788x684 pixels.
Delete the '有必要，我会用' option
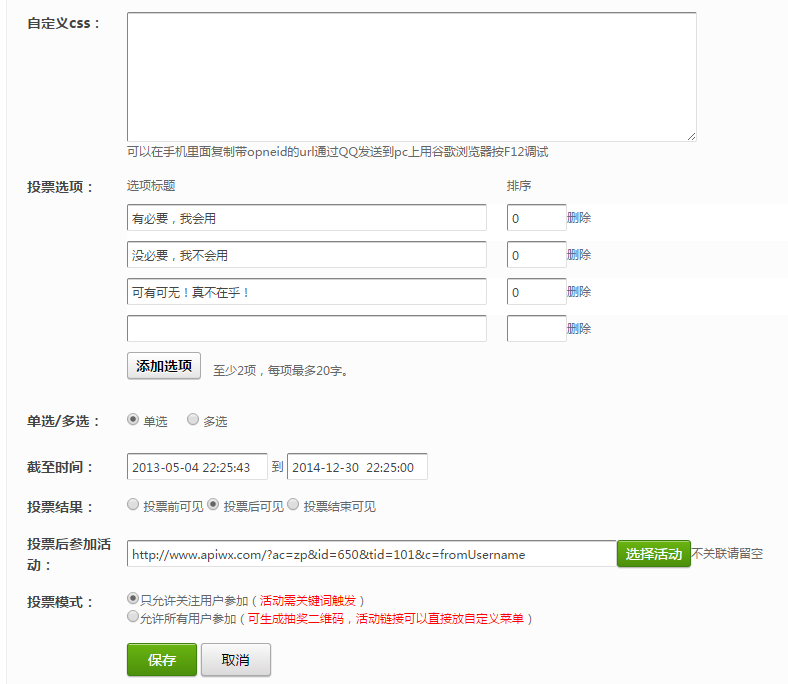(x=579, y=218)
